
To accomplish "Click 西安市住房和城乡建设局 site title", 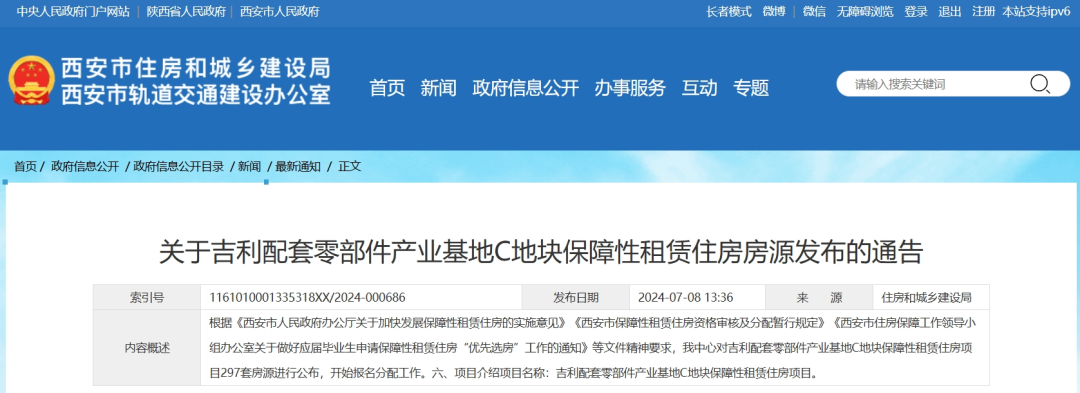I will pos(196,68).
